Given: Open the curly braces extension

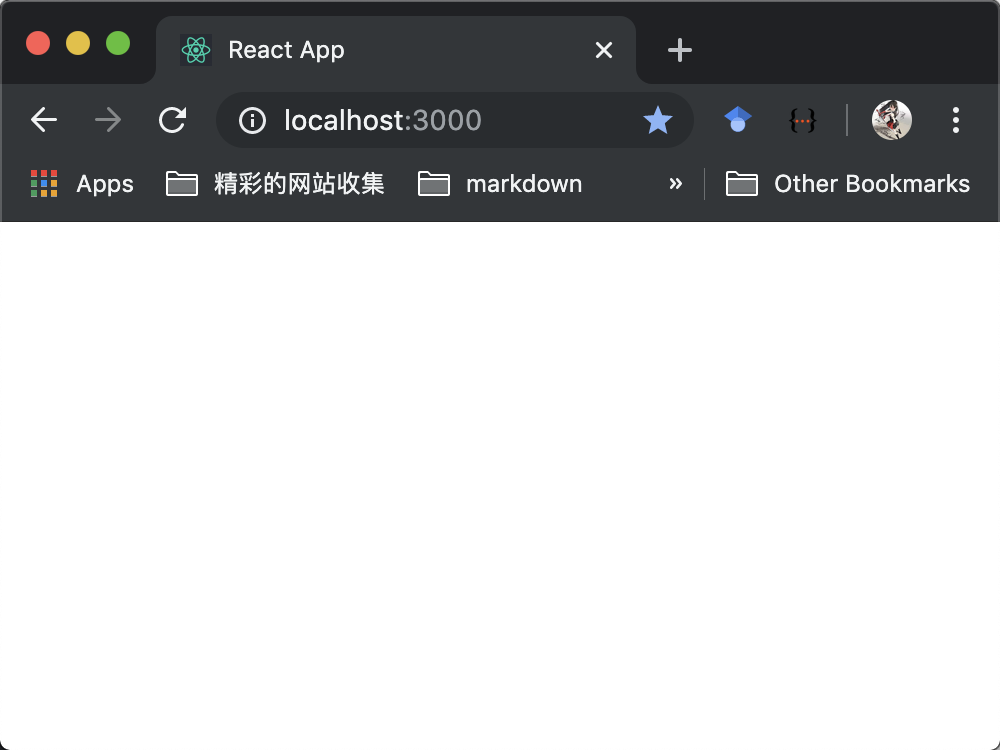Looking at the screenshot, I should pyautogui.click(x=803, y=121).
